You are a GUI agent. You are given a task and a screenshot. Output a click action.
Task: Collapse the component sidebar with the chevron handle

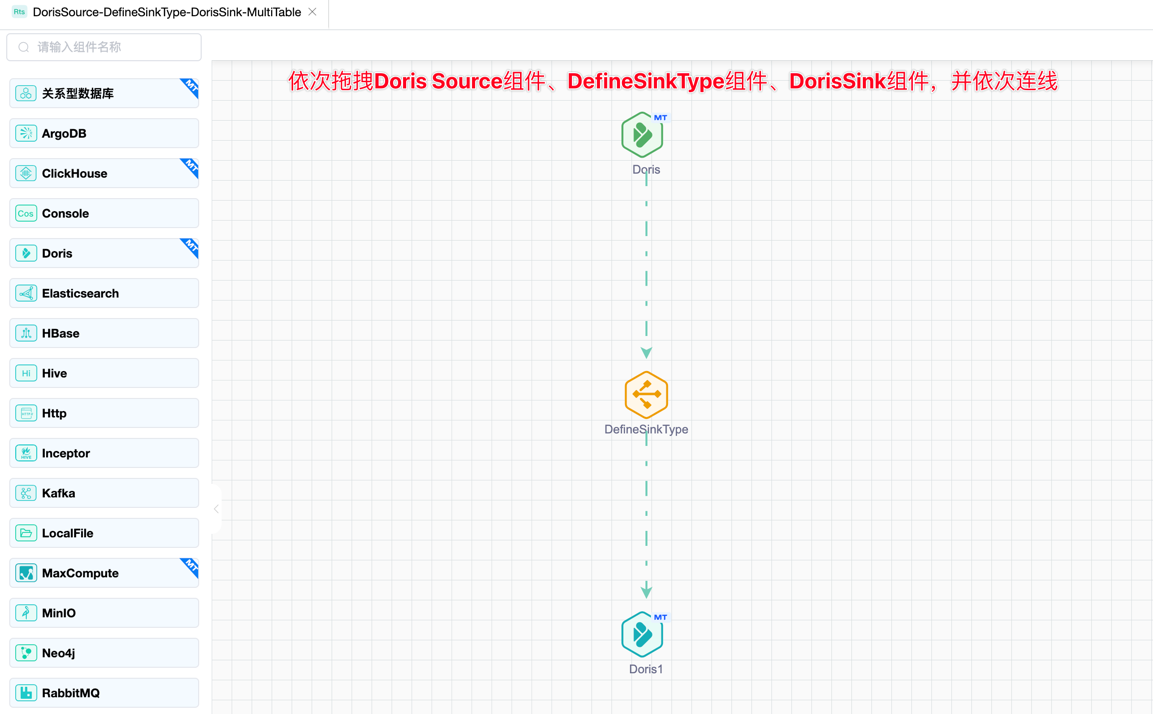click(x=216, y=509)
